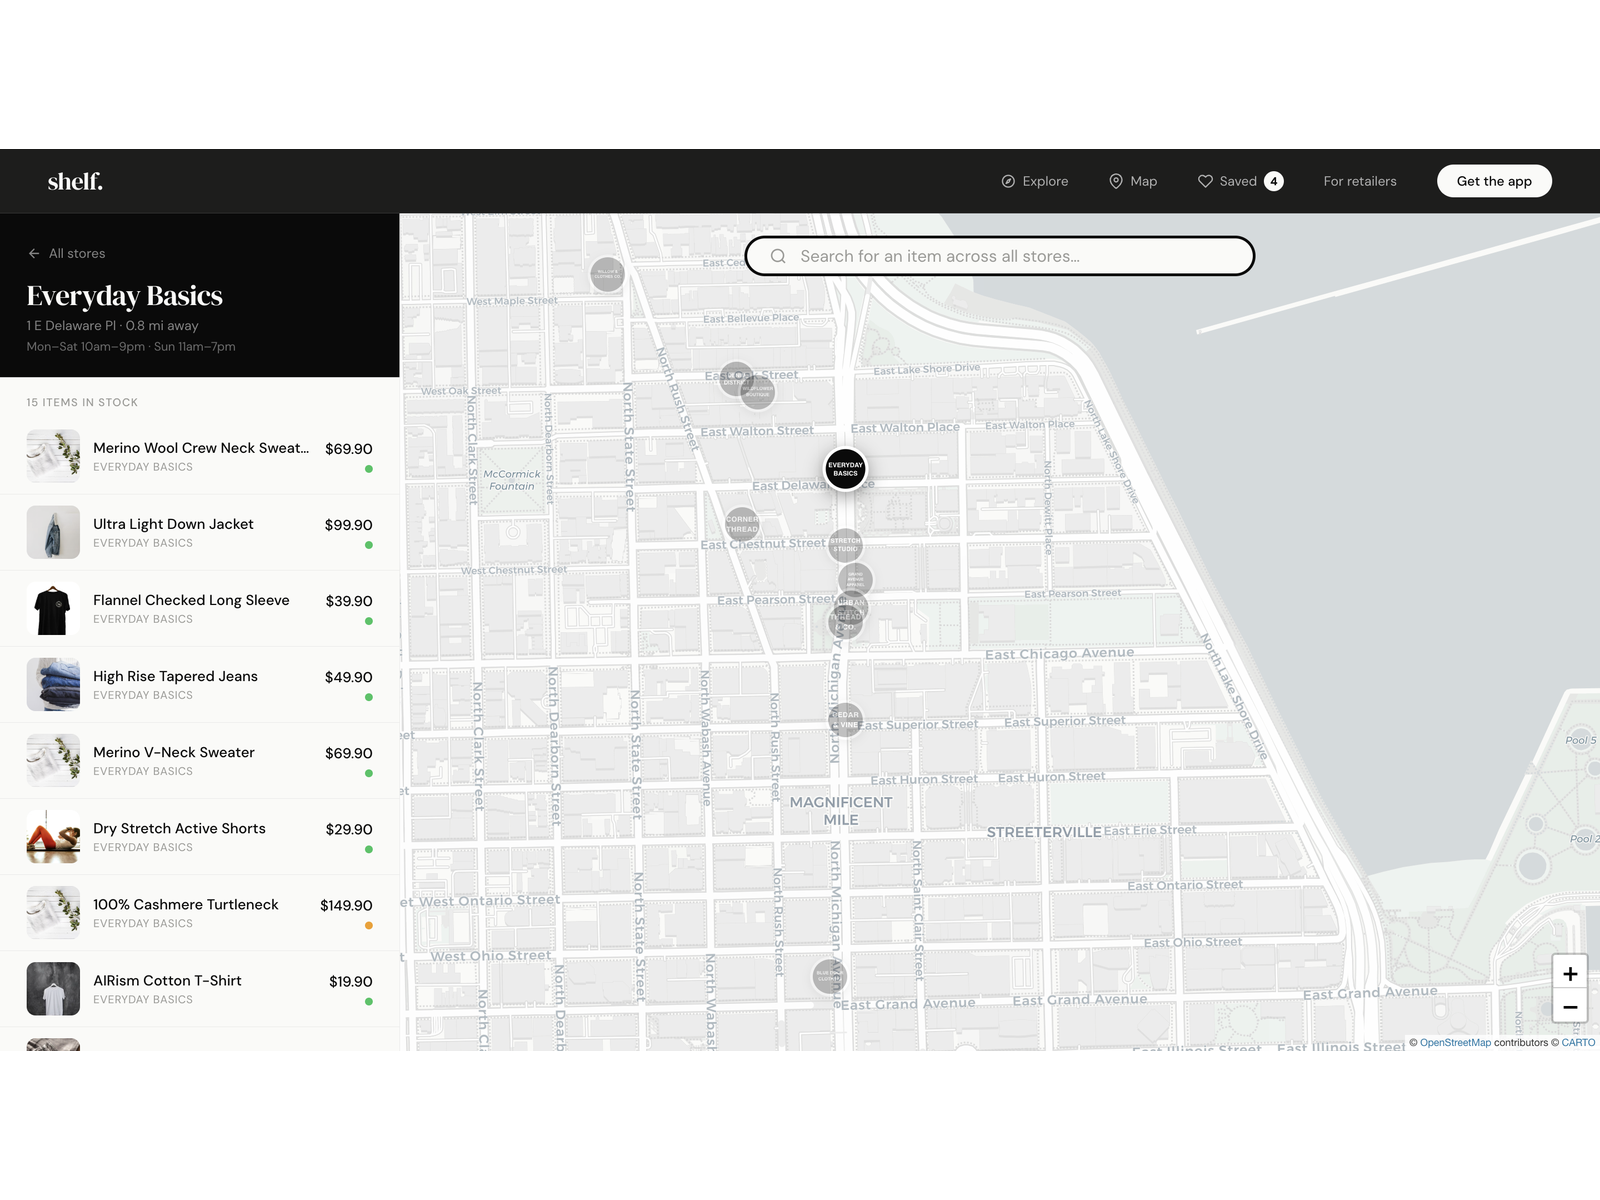1600x1200 pixels.
Task: Open the OpenStreetMap attribution link
Action: pyautogui.click(x=1455, y=1042)
